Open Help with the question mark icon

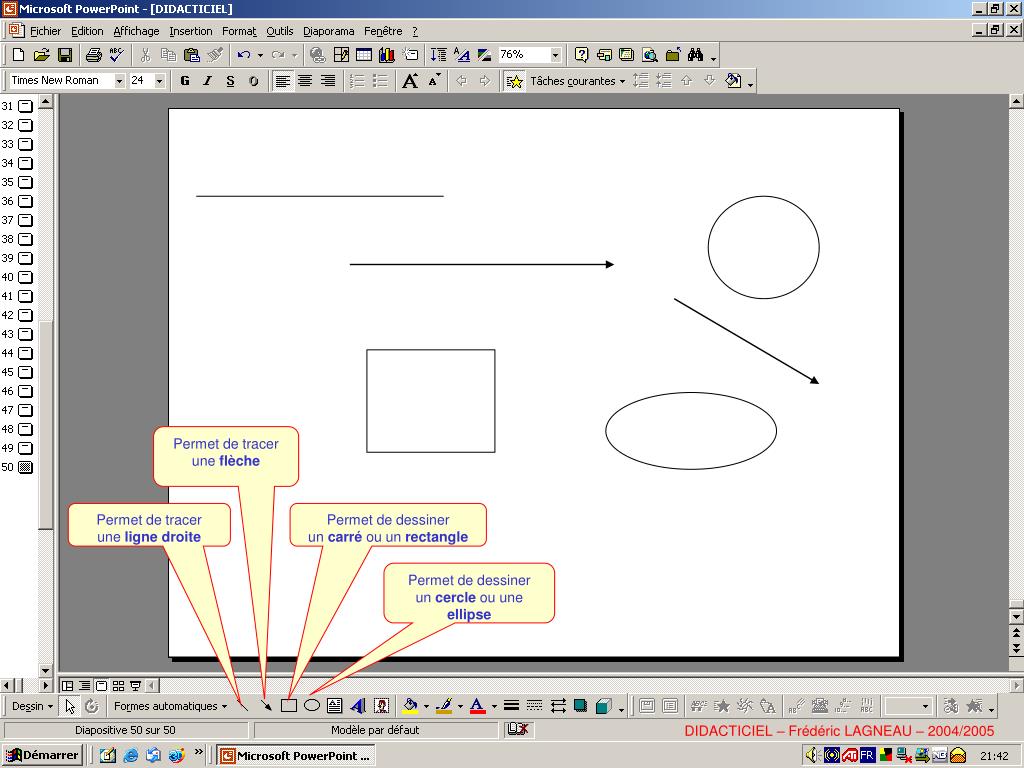pyautogui.click(x=581, y=55)
